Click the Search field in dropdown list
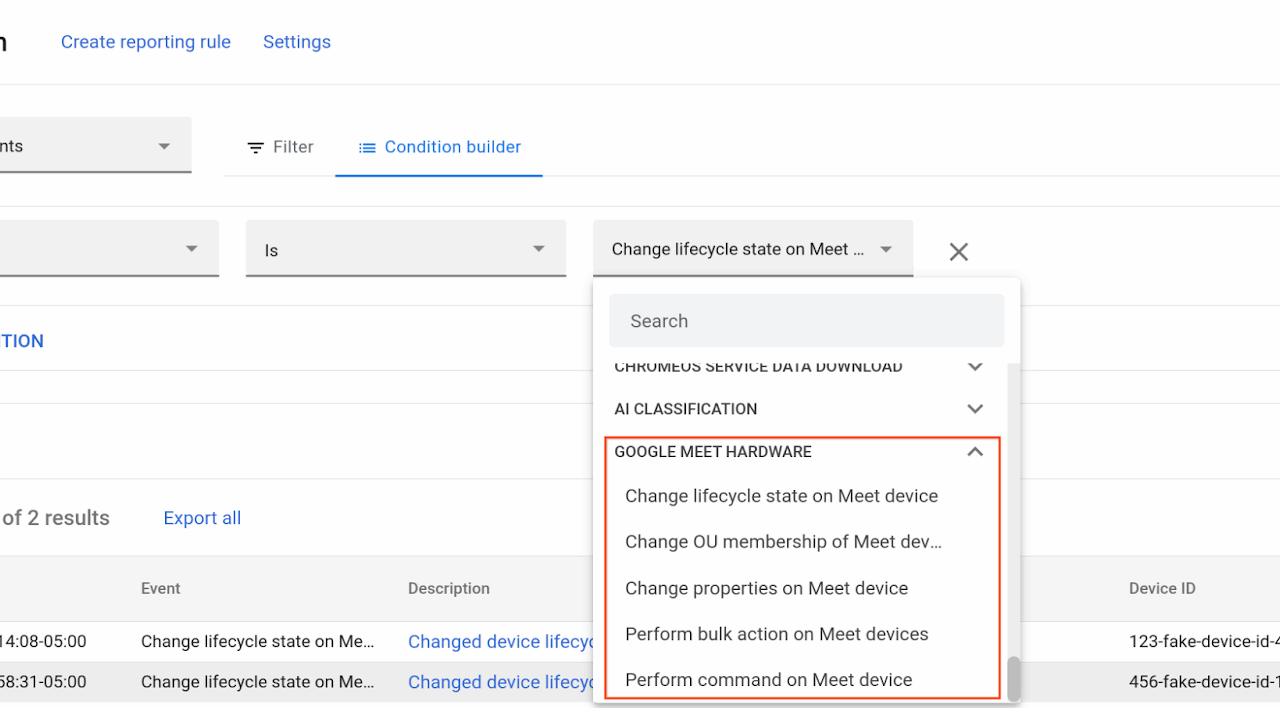Viewport: 1280px width, 708px height. pos(806,321)
